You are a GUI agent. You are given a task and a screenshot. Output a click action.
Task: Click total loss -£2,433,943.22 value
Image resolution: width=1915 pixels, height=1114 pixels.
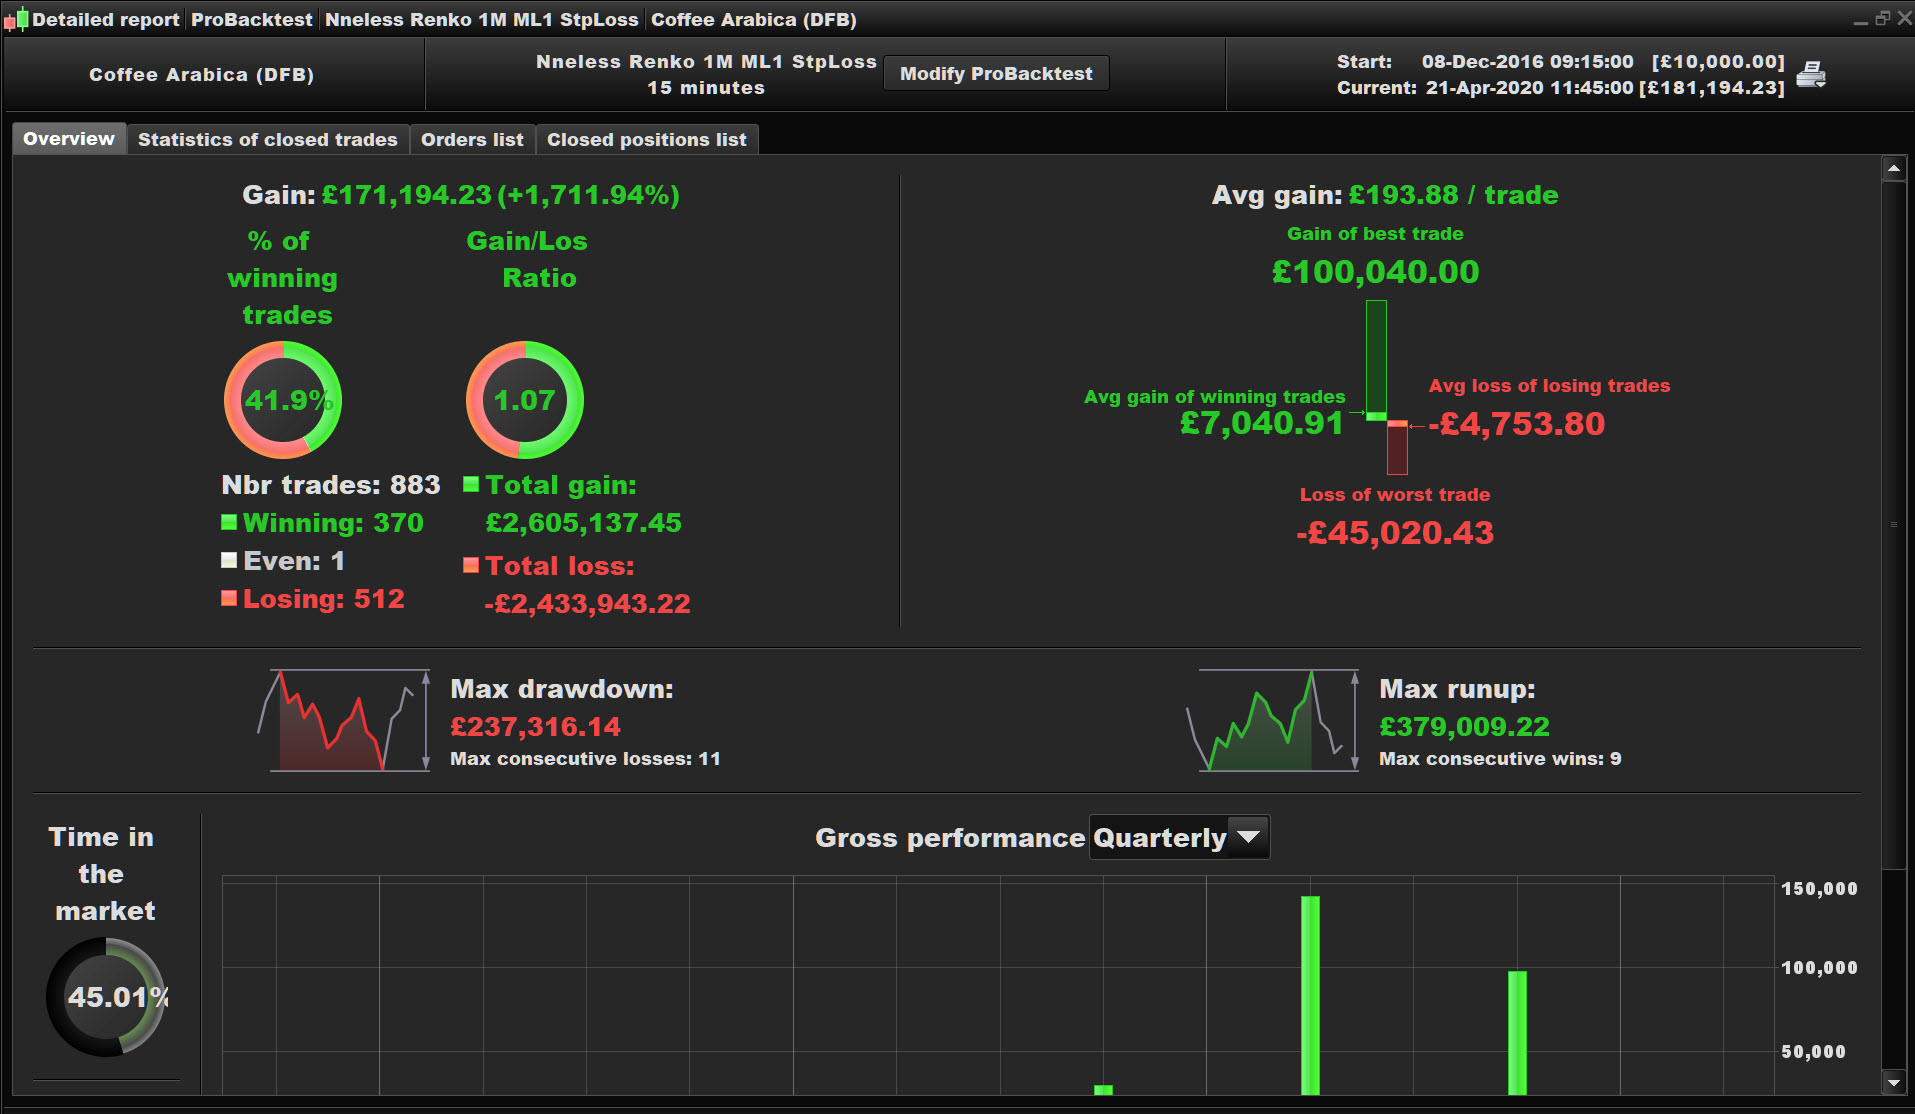[587, 604]
